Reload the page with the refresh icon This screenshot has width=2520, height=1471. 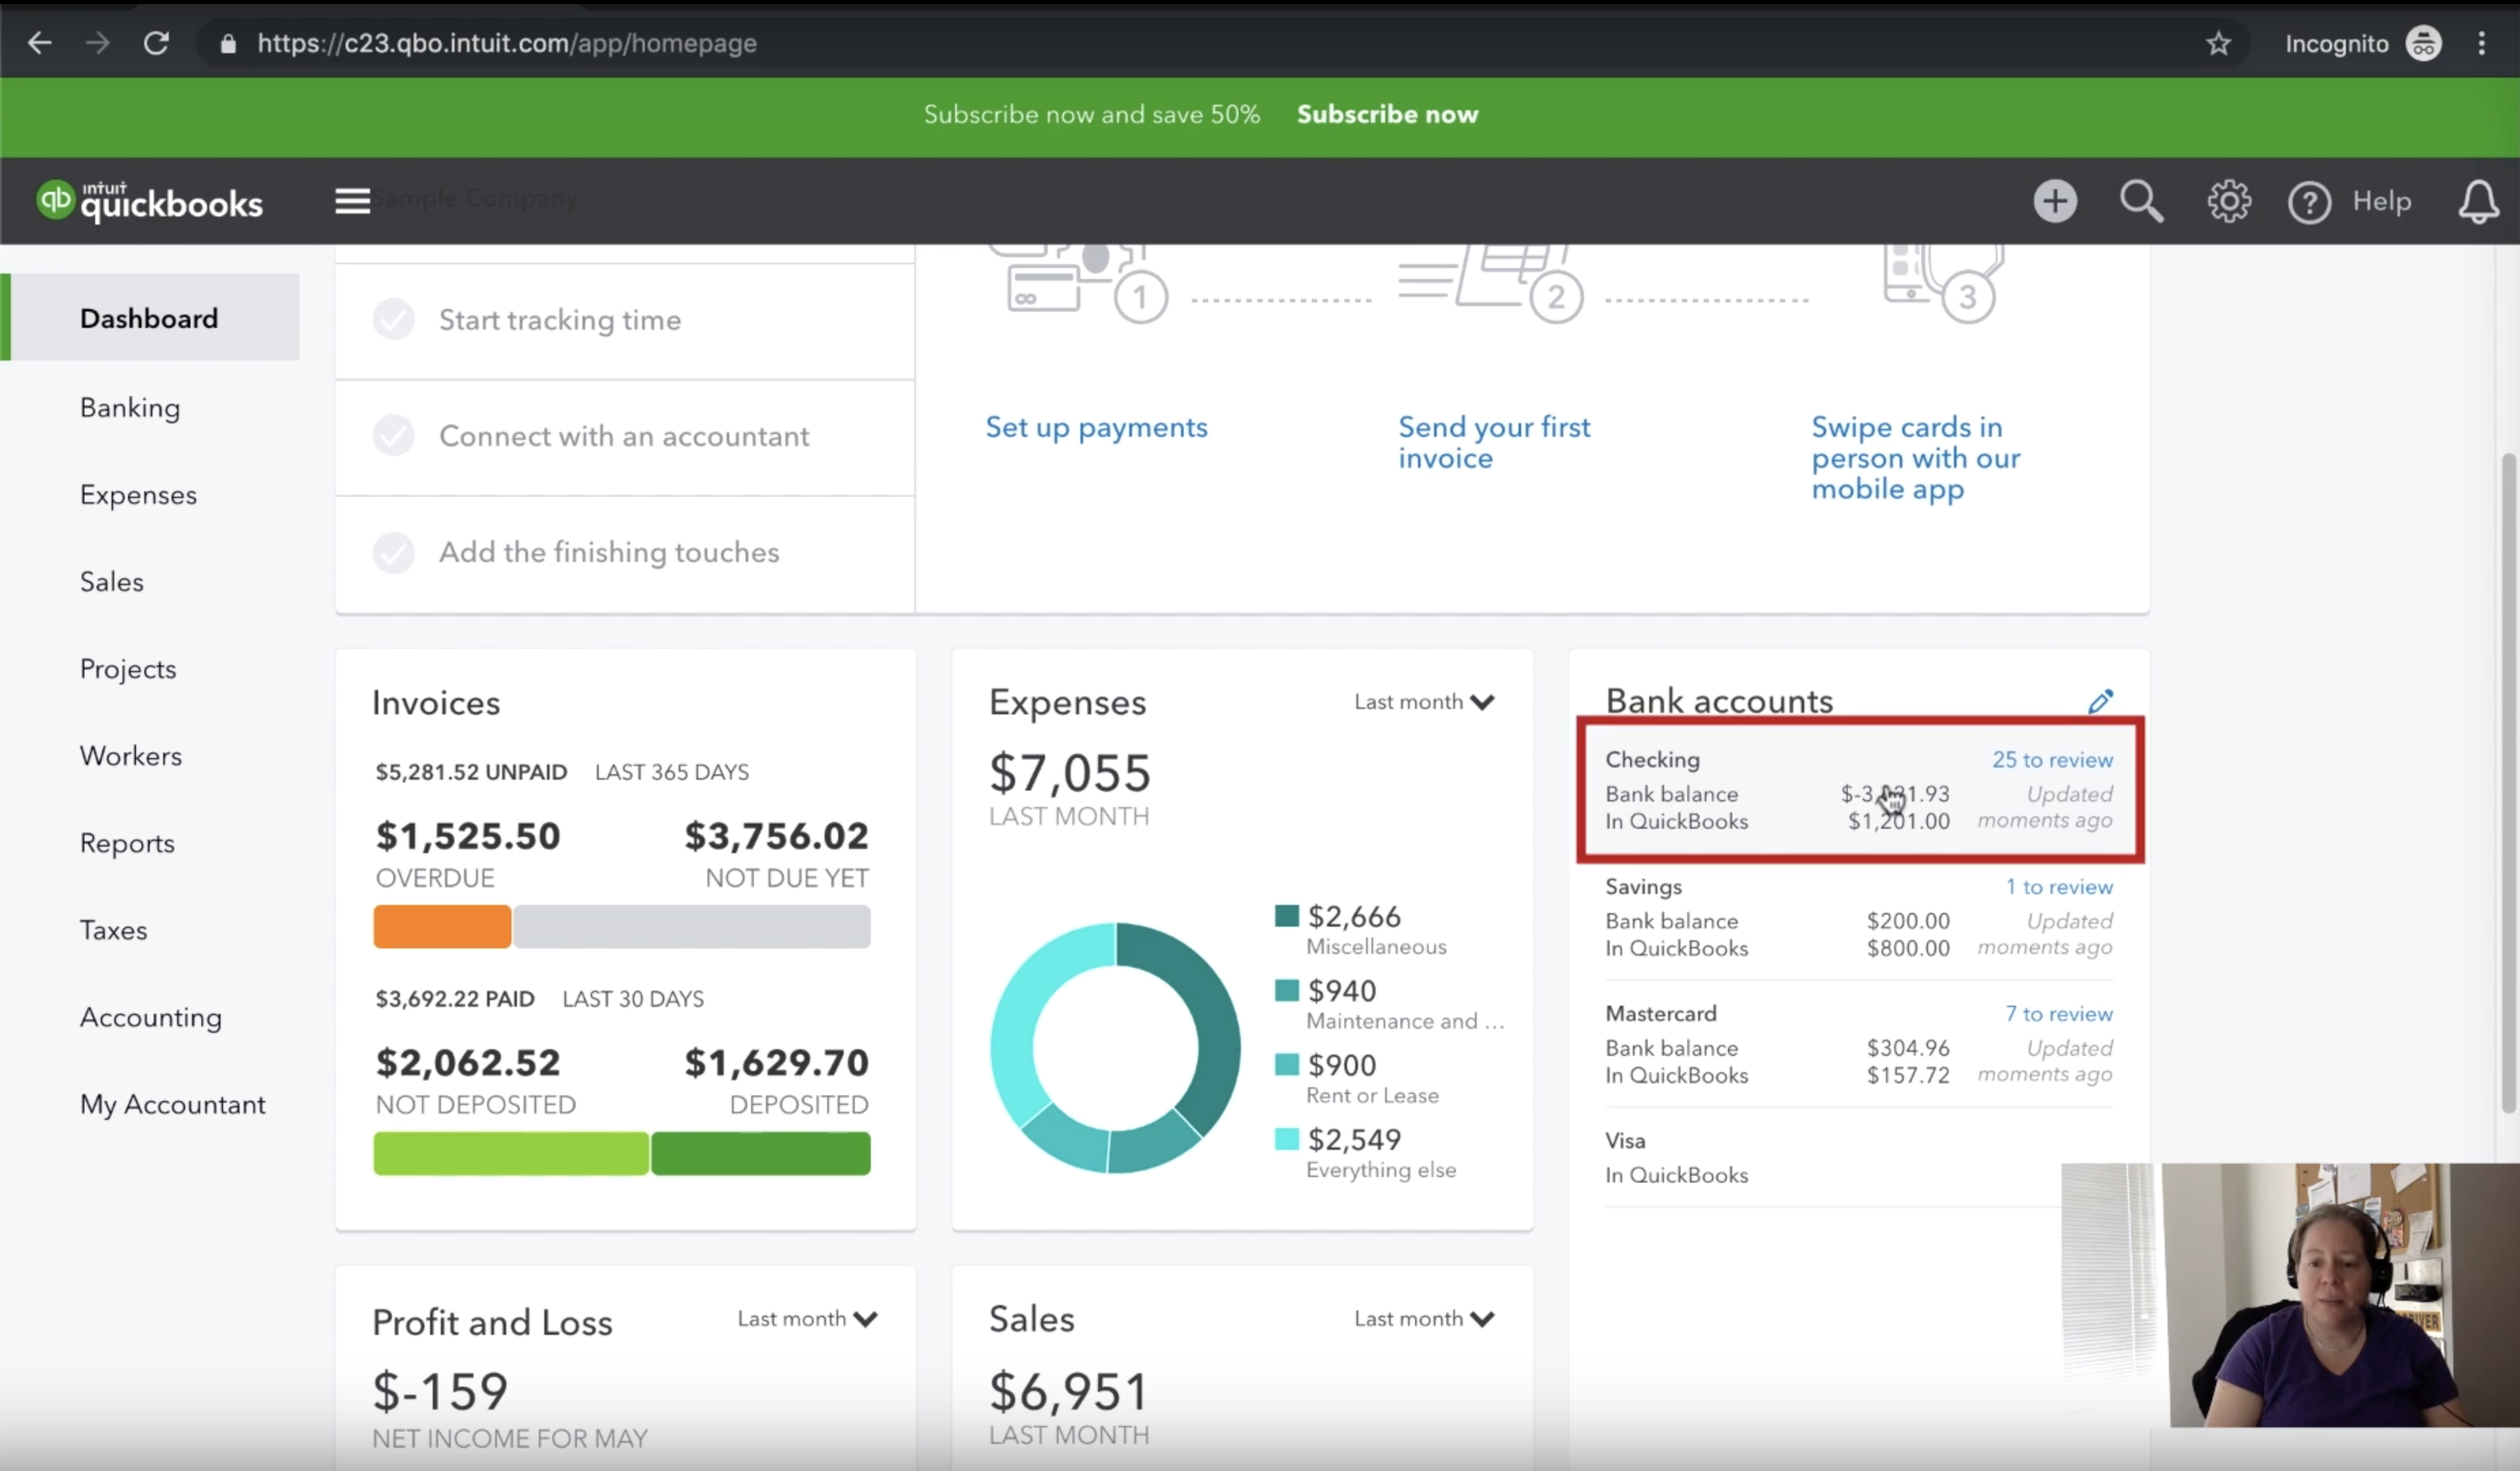coord(156,43)
